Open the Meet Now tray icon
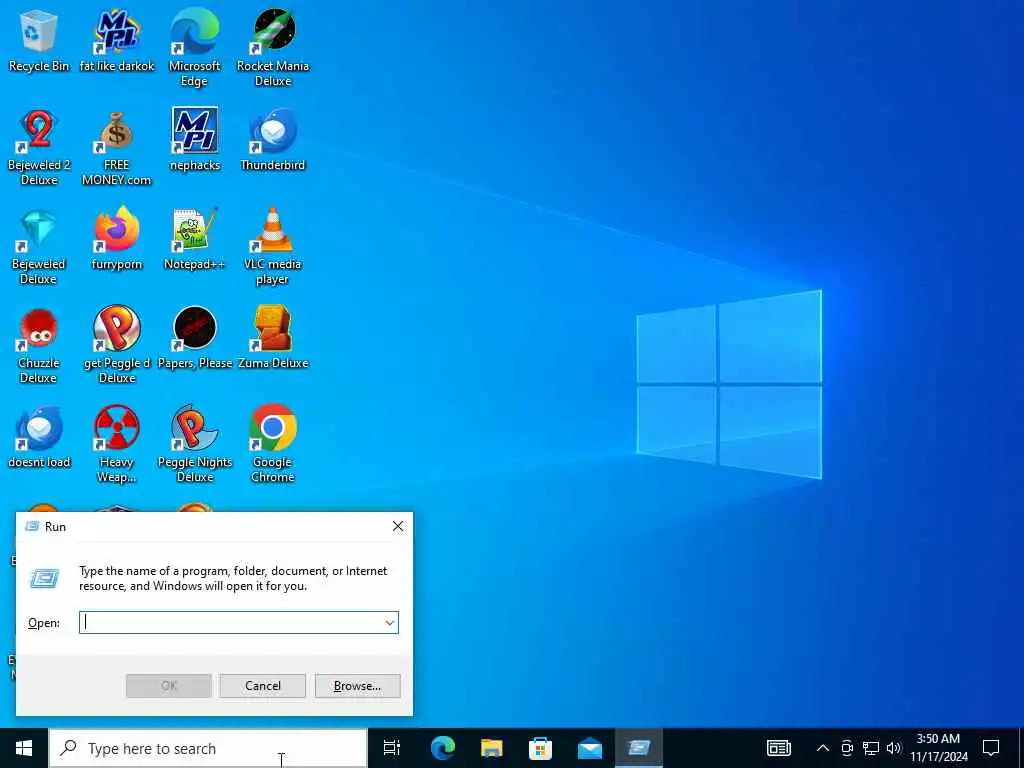Screen dimensions: 1024x768 click(847, 748)
